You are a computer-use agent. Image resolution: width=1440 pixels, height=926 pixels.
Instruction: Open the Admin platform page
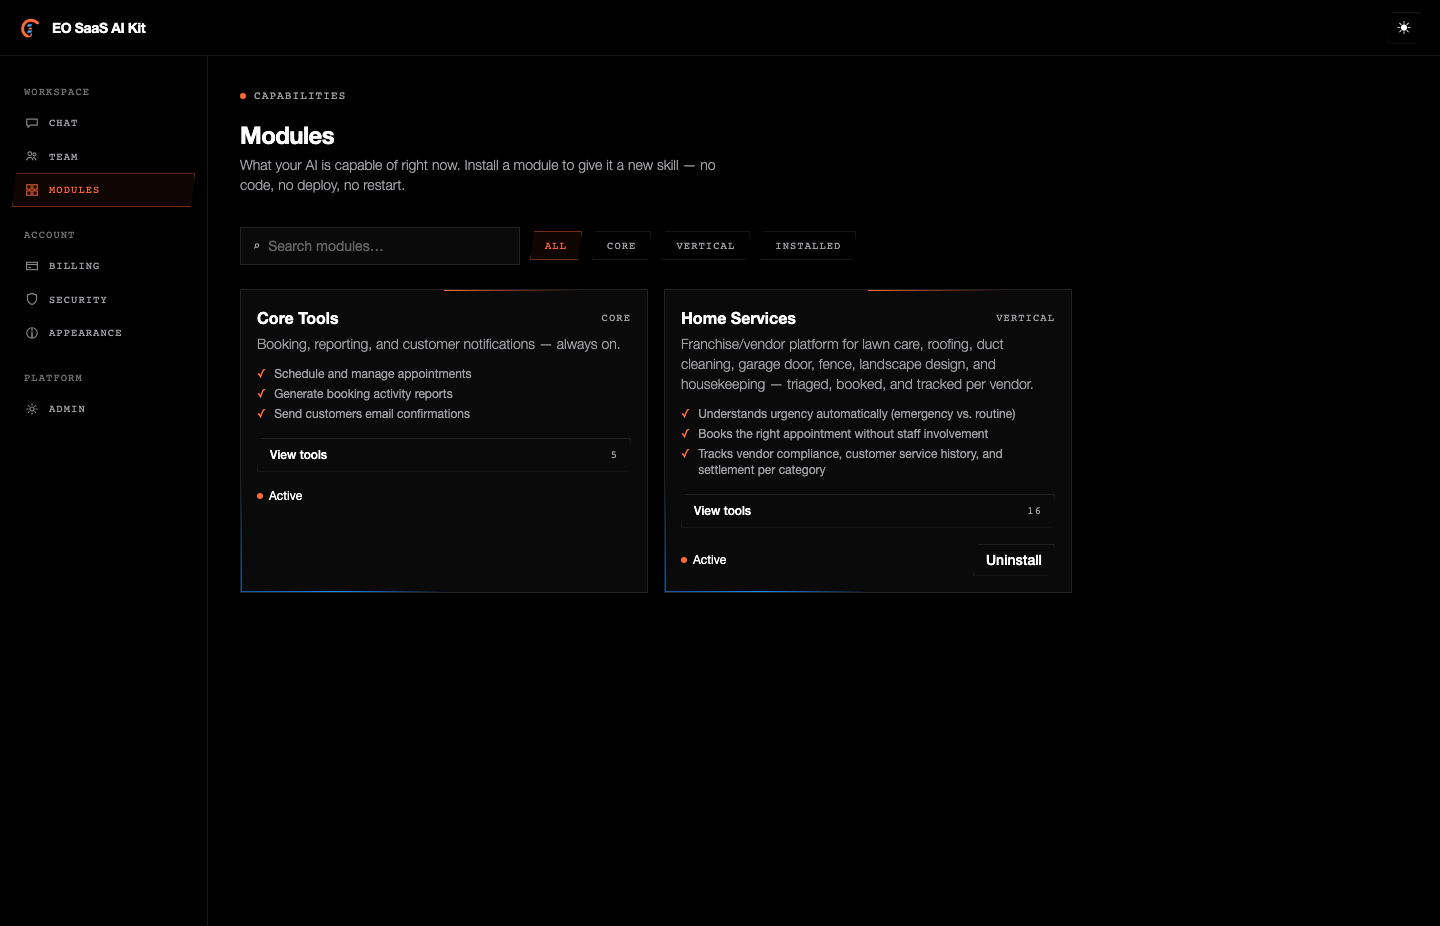(104, 409)
